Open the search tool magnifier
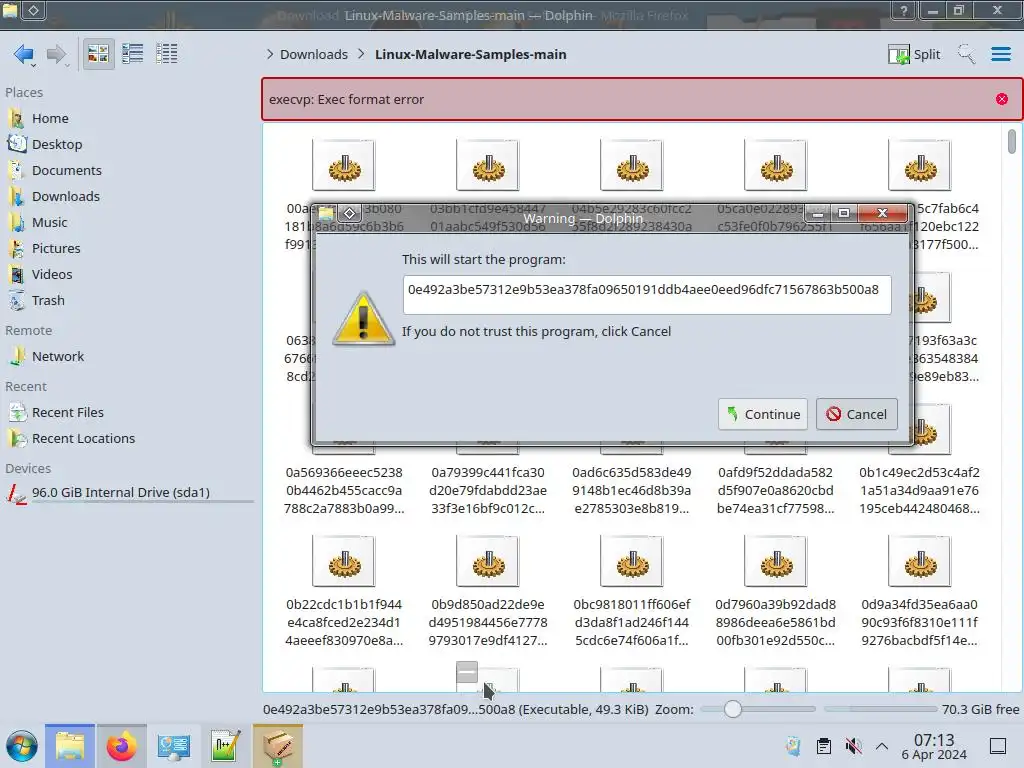This screenshot has height=768, width=1024. [x=967, y=54]
